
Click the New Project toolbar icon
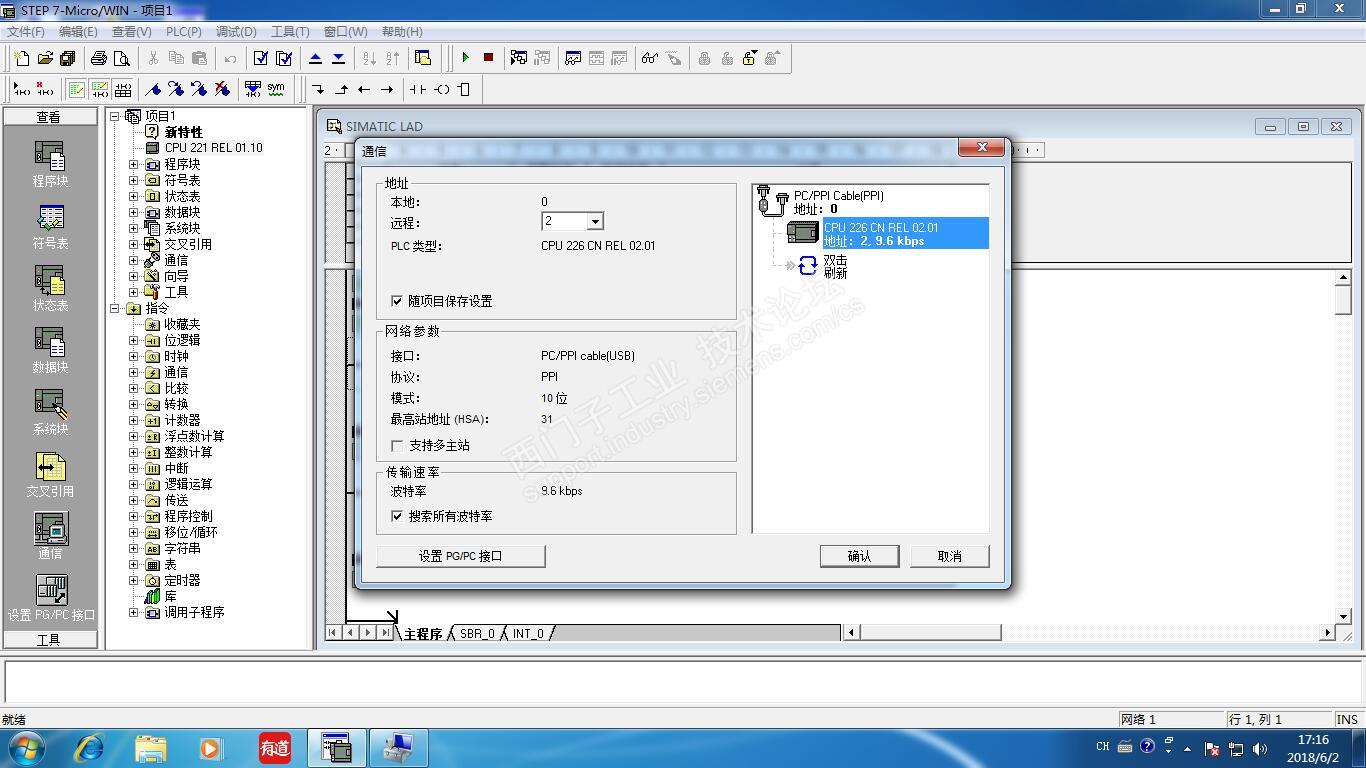22,58
